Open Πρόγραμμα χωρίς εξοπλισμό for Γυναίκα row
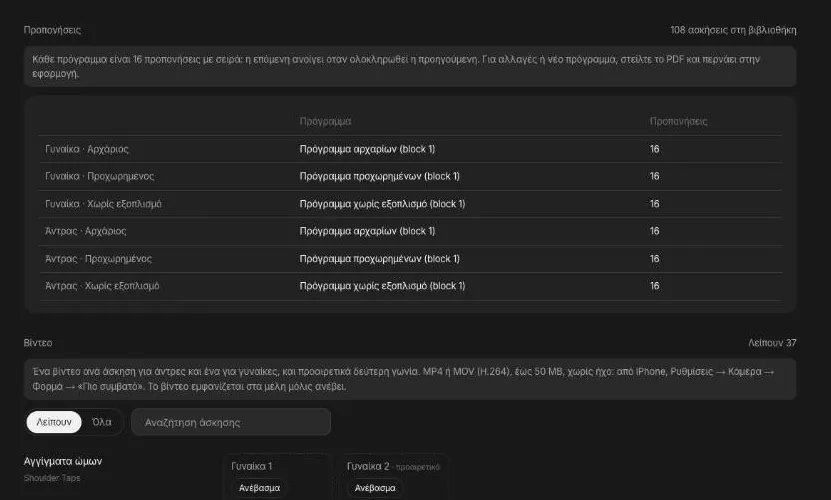This screenshot has height=500, width=831. coord(382,204)
